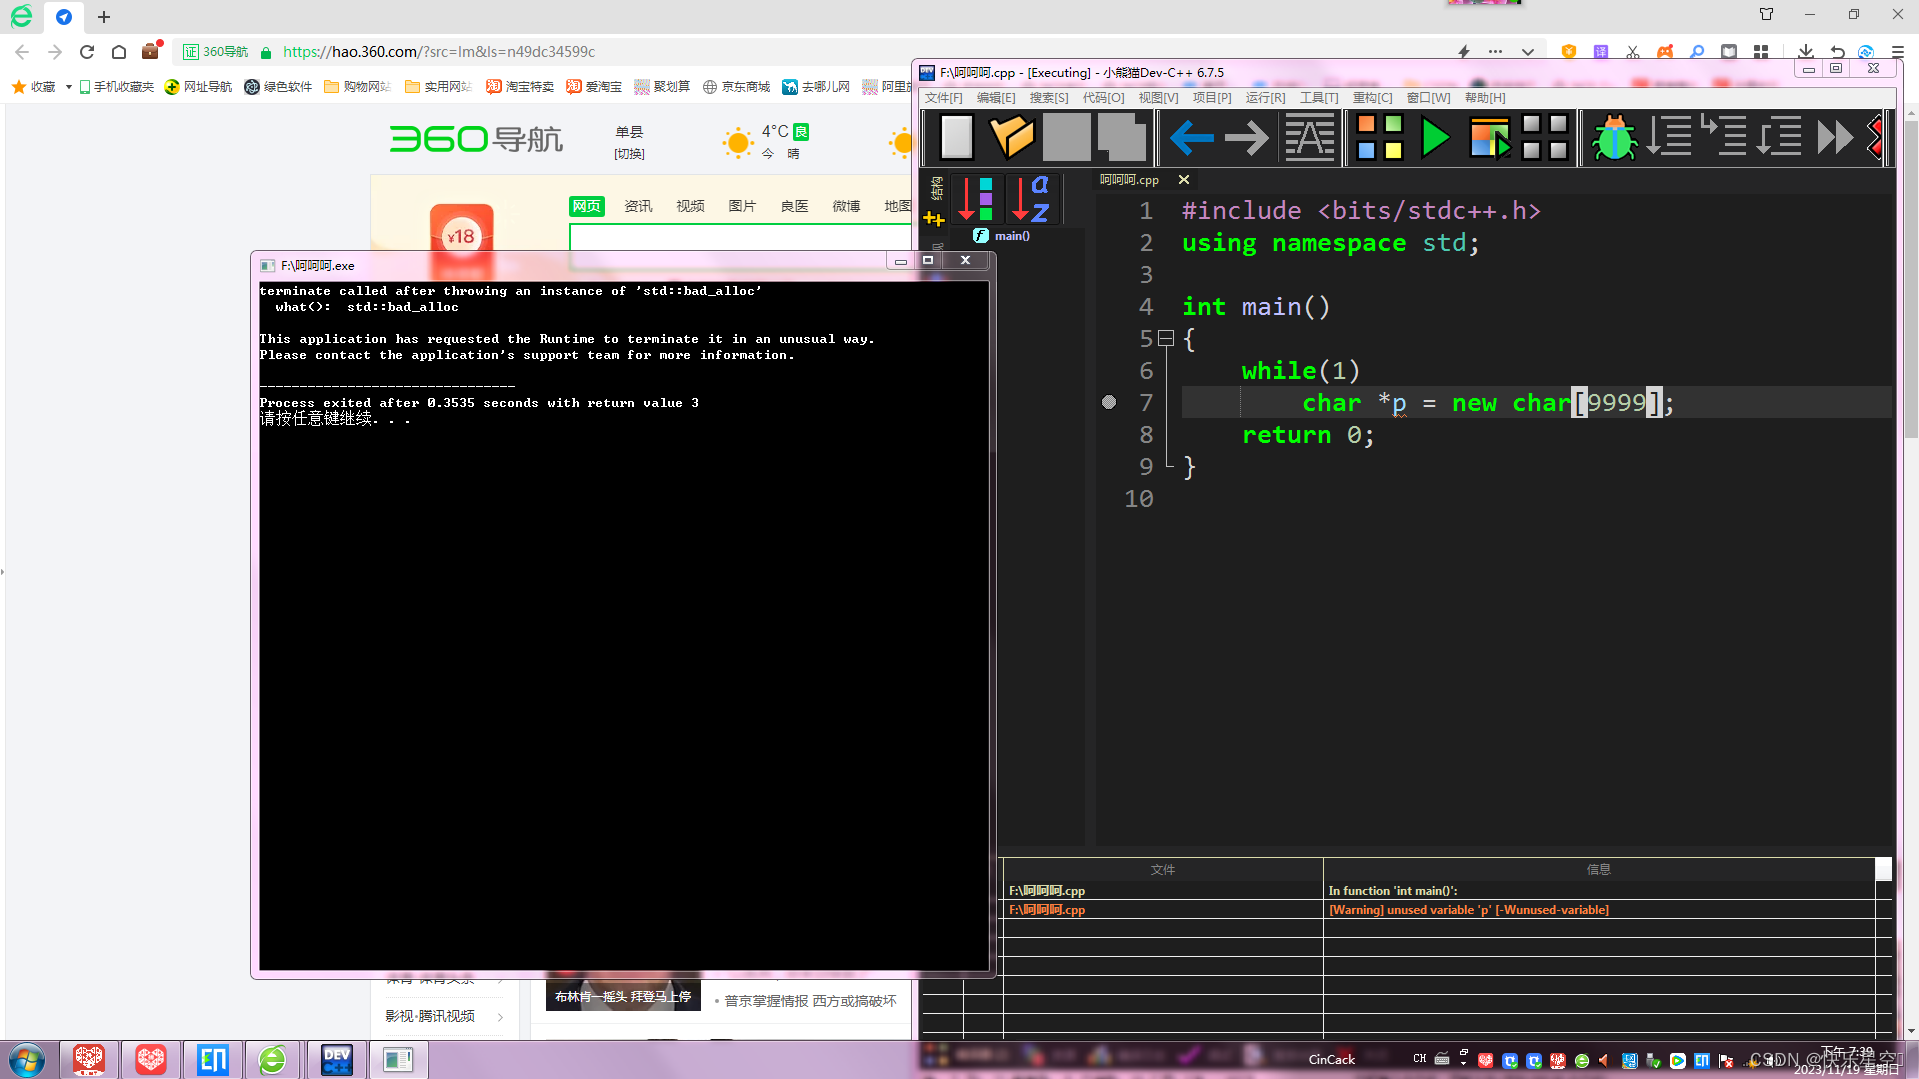Select the unused variable warning row
1919x1079 pixels.
(x=1446, y=910)
